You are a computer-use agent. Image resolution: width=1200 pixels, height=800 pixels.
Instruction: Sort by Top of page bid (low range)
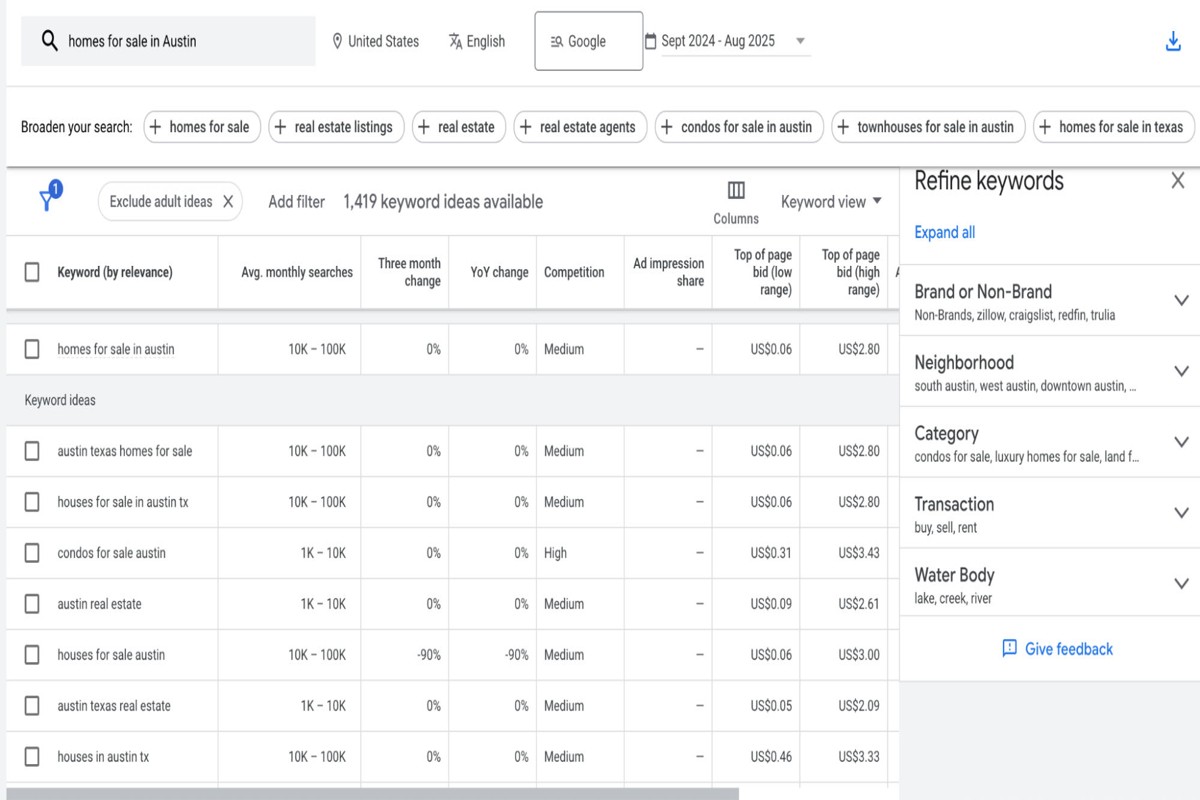coord(763,272)
